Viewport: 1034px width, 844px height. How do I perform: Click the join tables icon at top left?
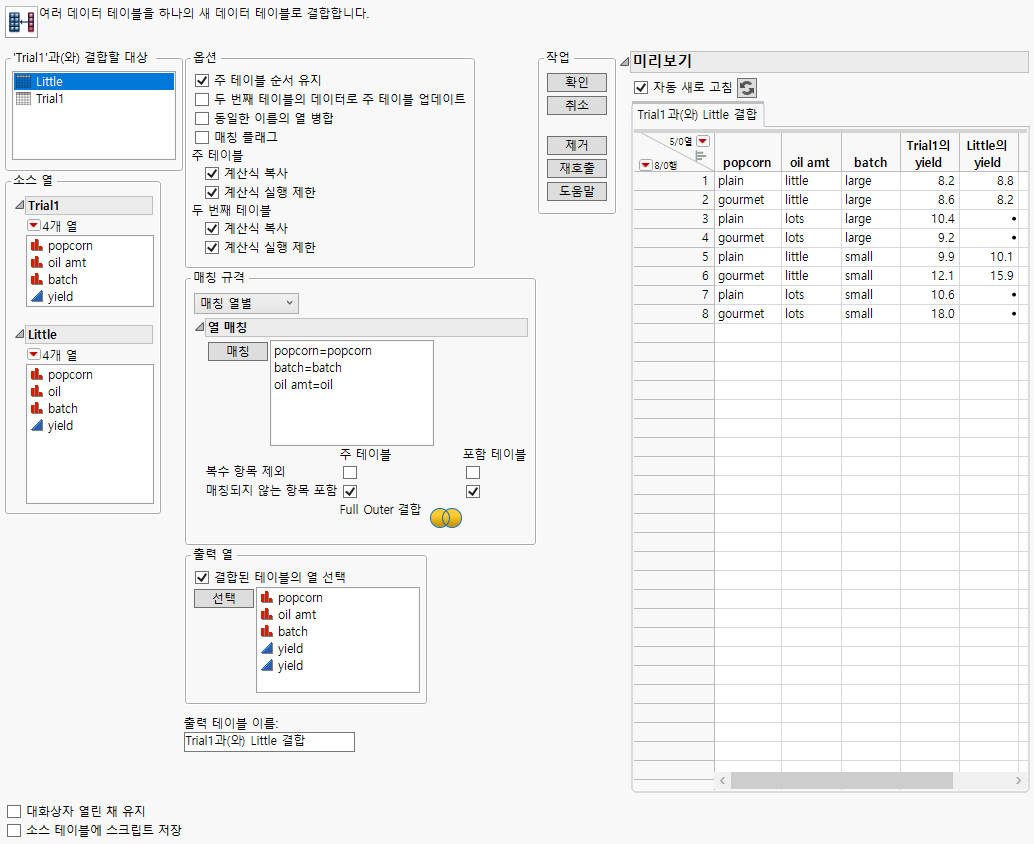21,19
